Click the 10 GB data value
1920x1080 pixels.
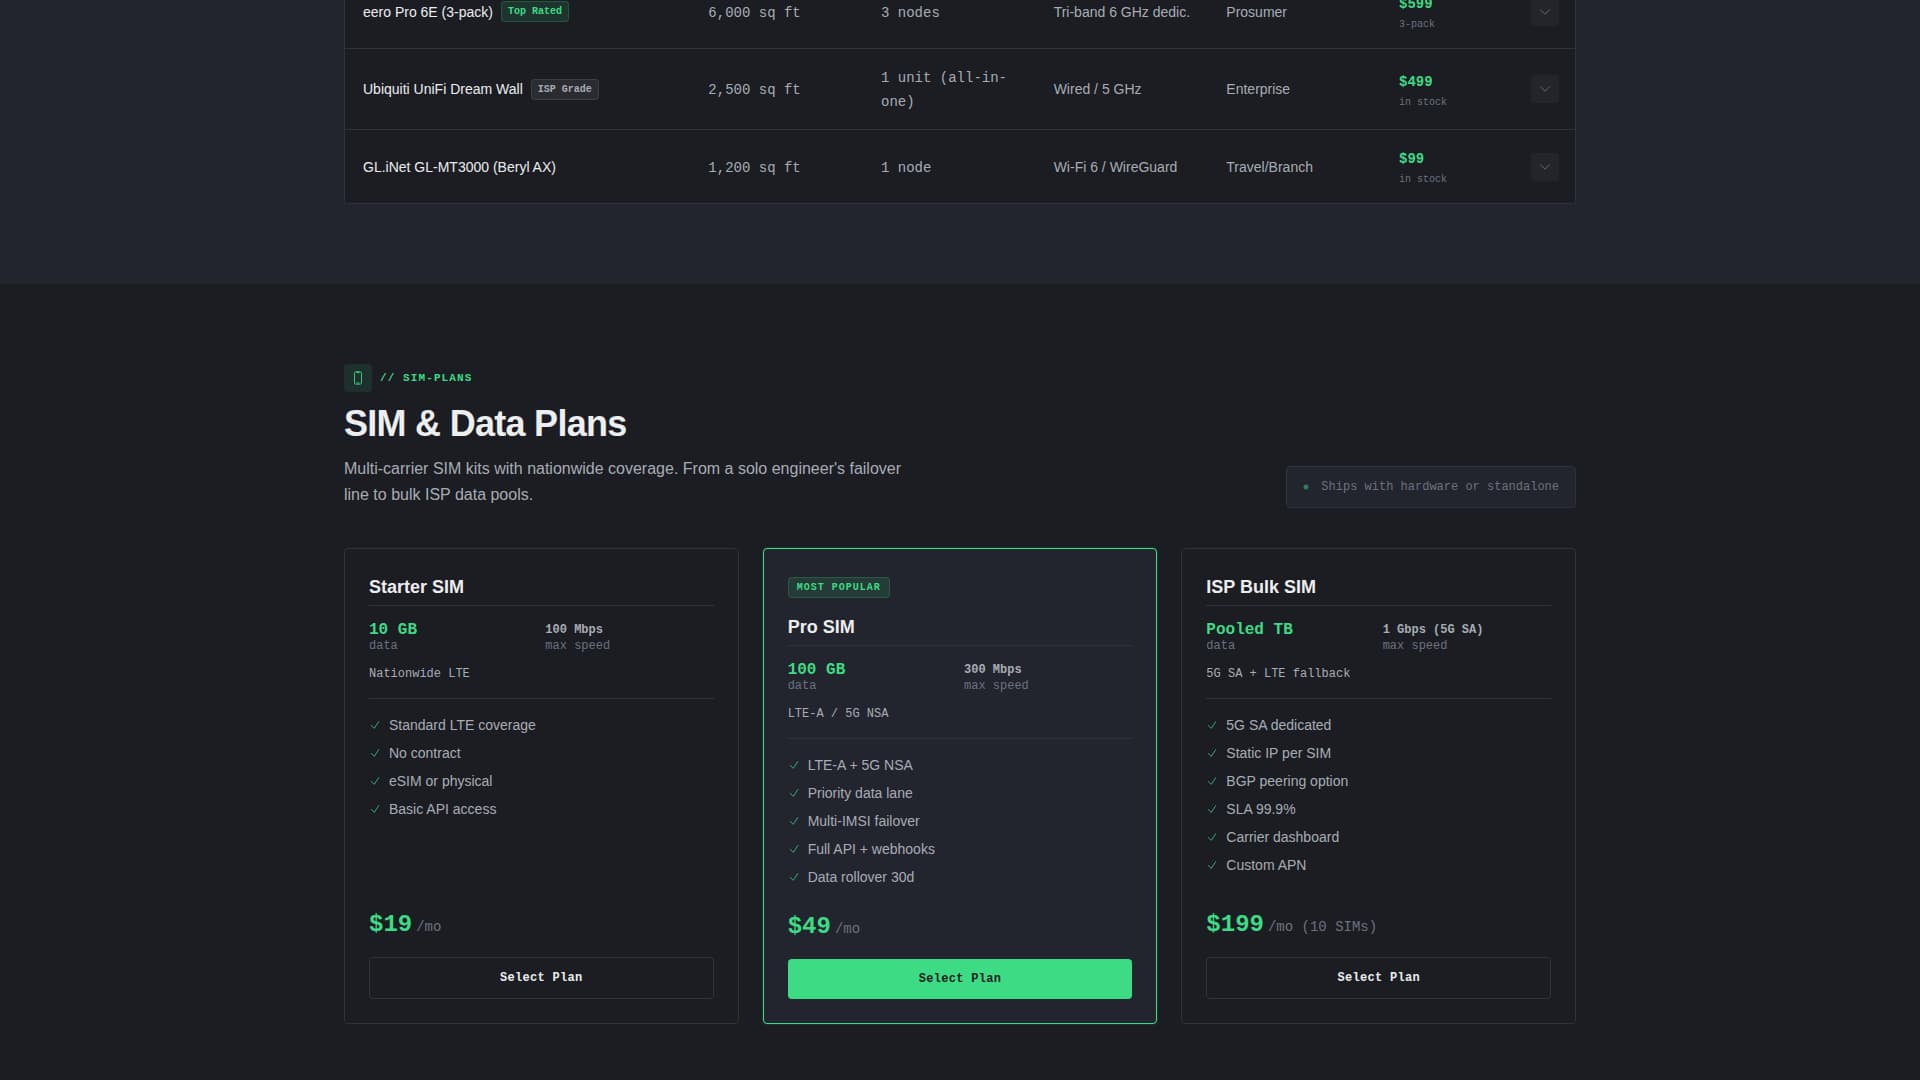click(393, 629)
